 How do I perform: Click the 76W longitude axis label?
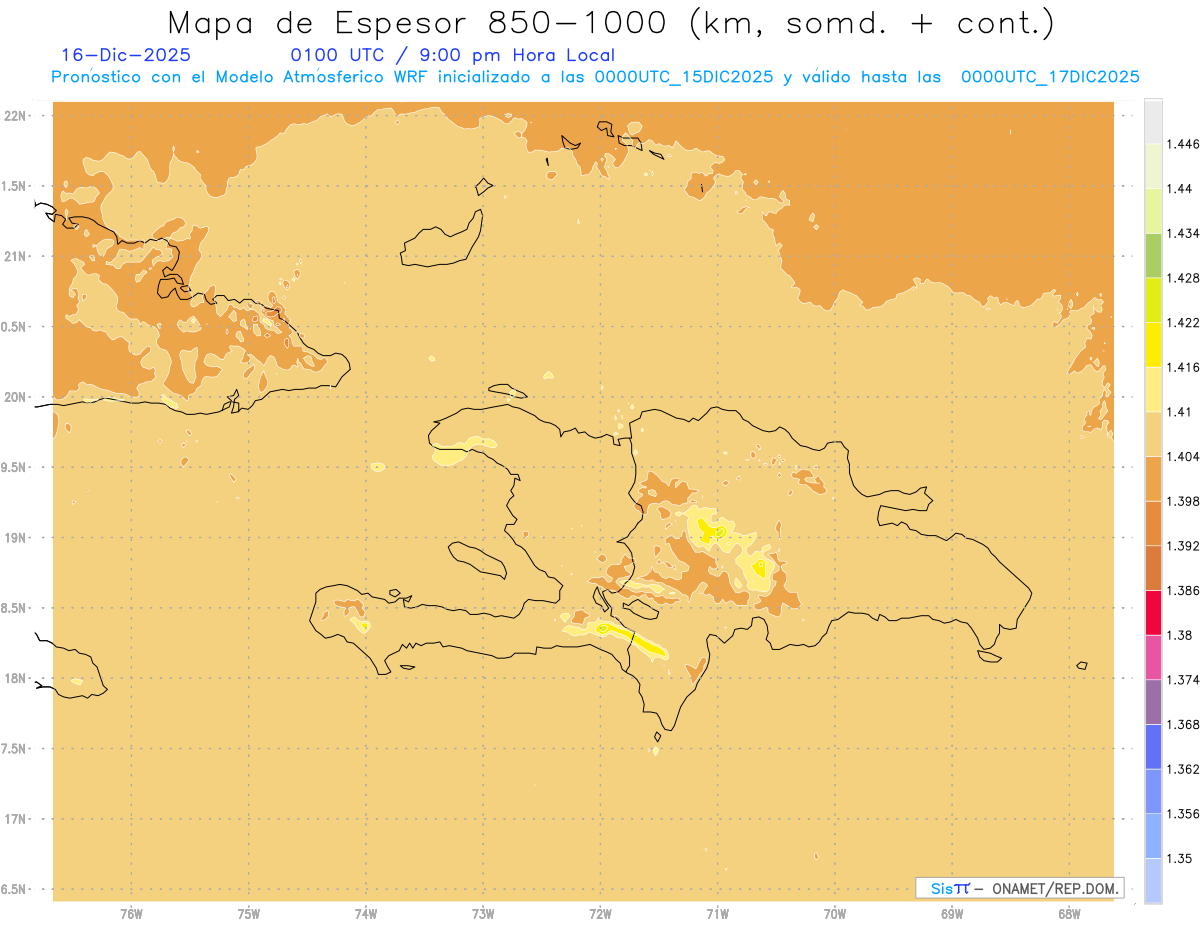131,914
